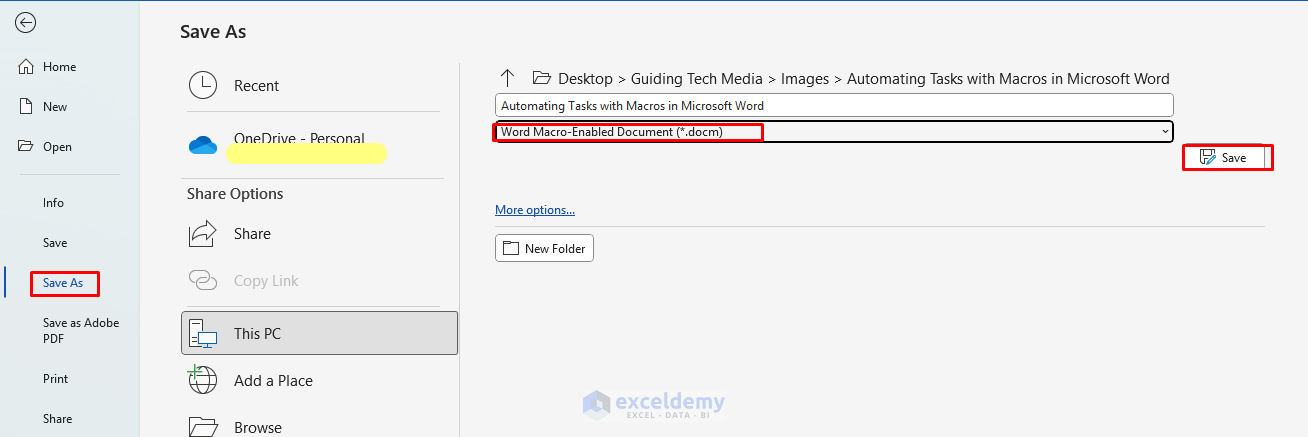Viewport: 1308px width, 437px height.
Task: Choose Save as Adobe PDF option
Action: (x=80, y=330)
